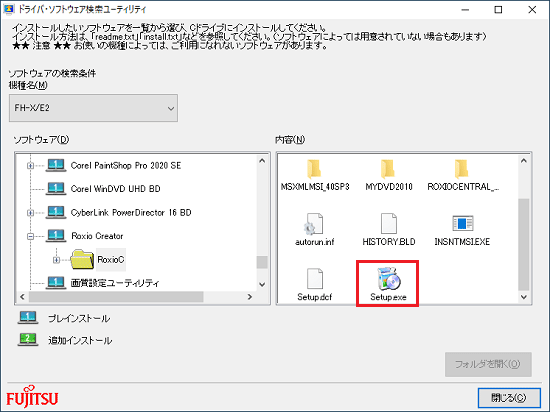Click the Setup.exe file name
Viewport: 550px width, 412px height.
point(388,297)
